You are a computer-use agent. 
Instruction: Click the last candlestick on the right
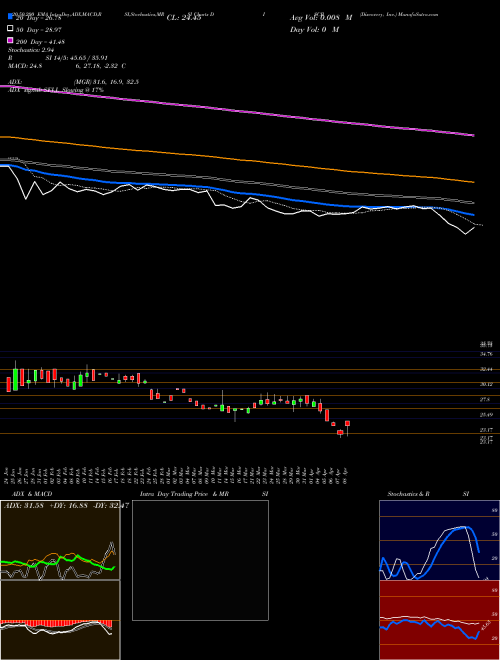tap(348, 427)
